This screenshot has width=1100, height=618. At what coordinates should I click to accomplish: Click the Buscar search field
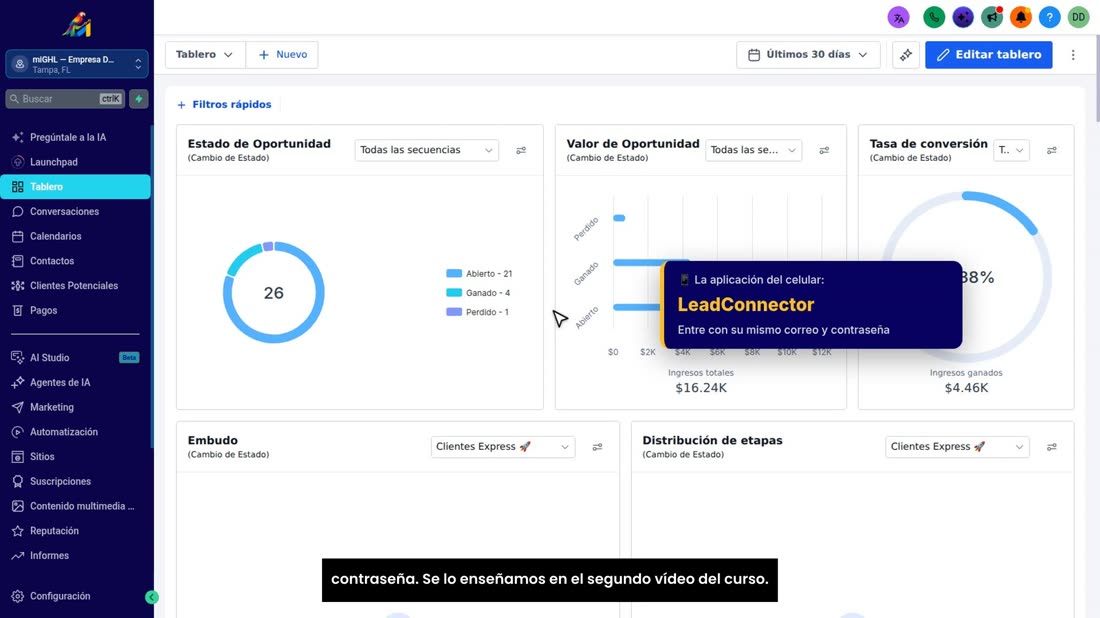(x=65, y=99)
